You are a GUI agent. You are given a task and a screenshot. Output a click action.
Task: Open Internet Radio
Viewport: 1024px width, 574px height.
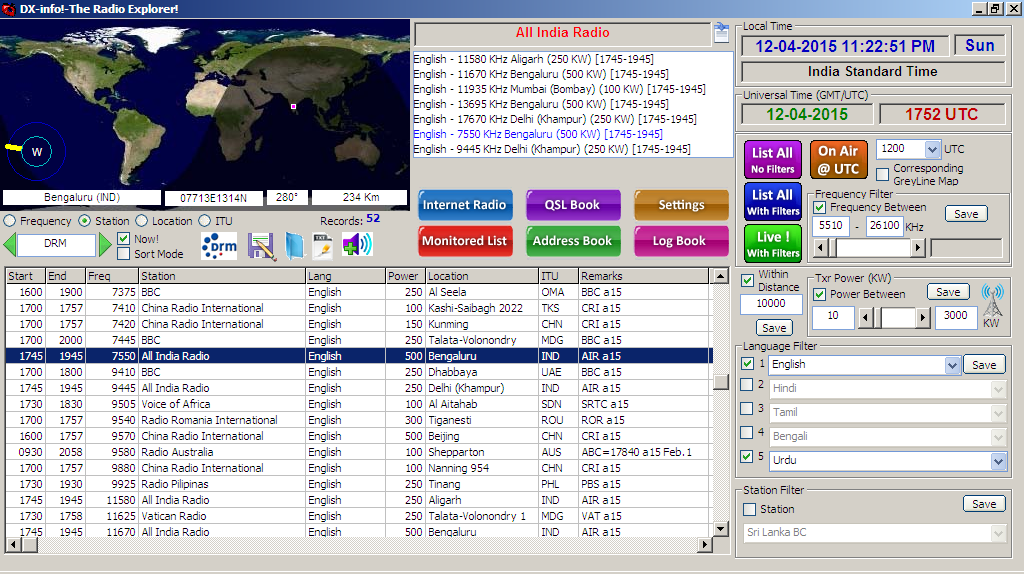[464, 205]
